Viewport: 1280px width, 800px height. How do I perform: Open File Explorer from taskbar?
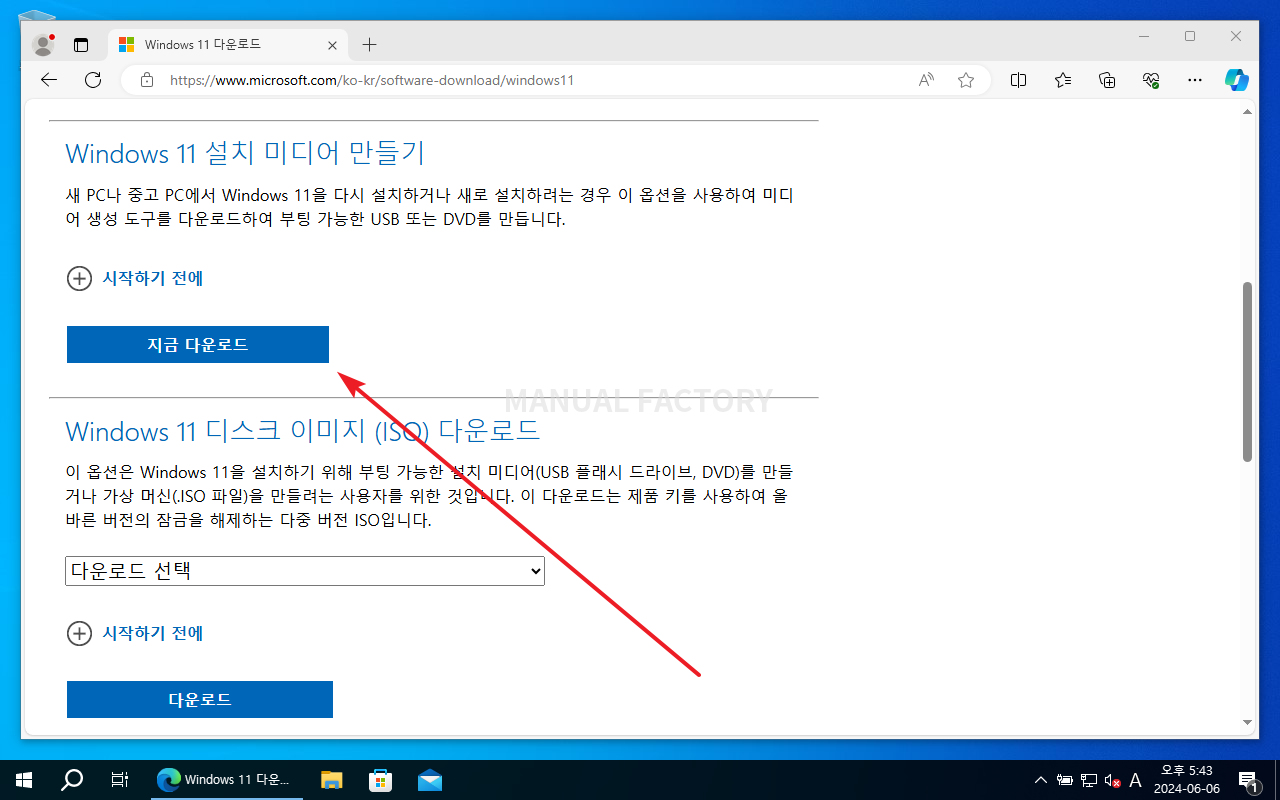331,780
